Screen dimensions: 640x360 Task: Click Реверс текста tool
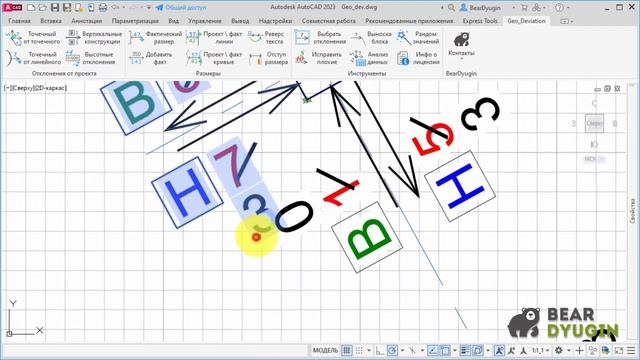(266, 38)
